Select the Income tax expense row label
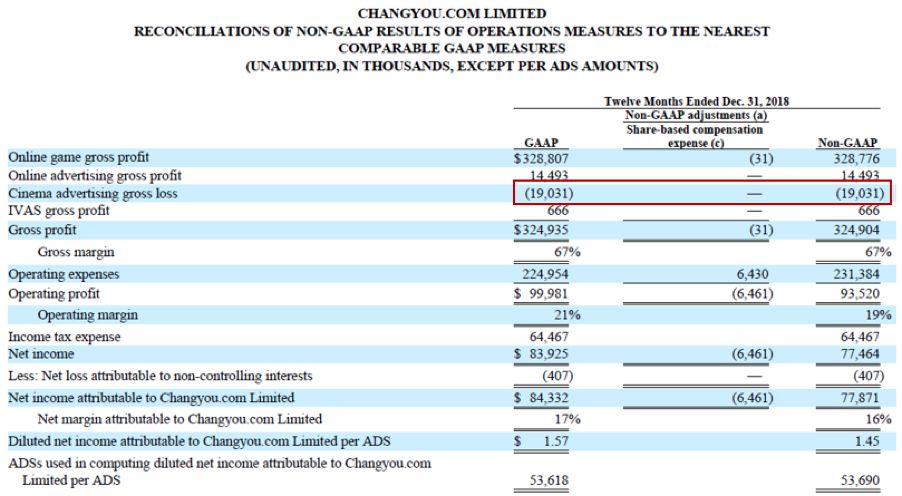This screenshot has height=496, width=902. (x=64, y=337)
